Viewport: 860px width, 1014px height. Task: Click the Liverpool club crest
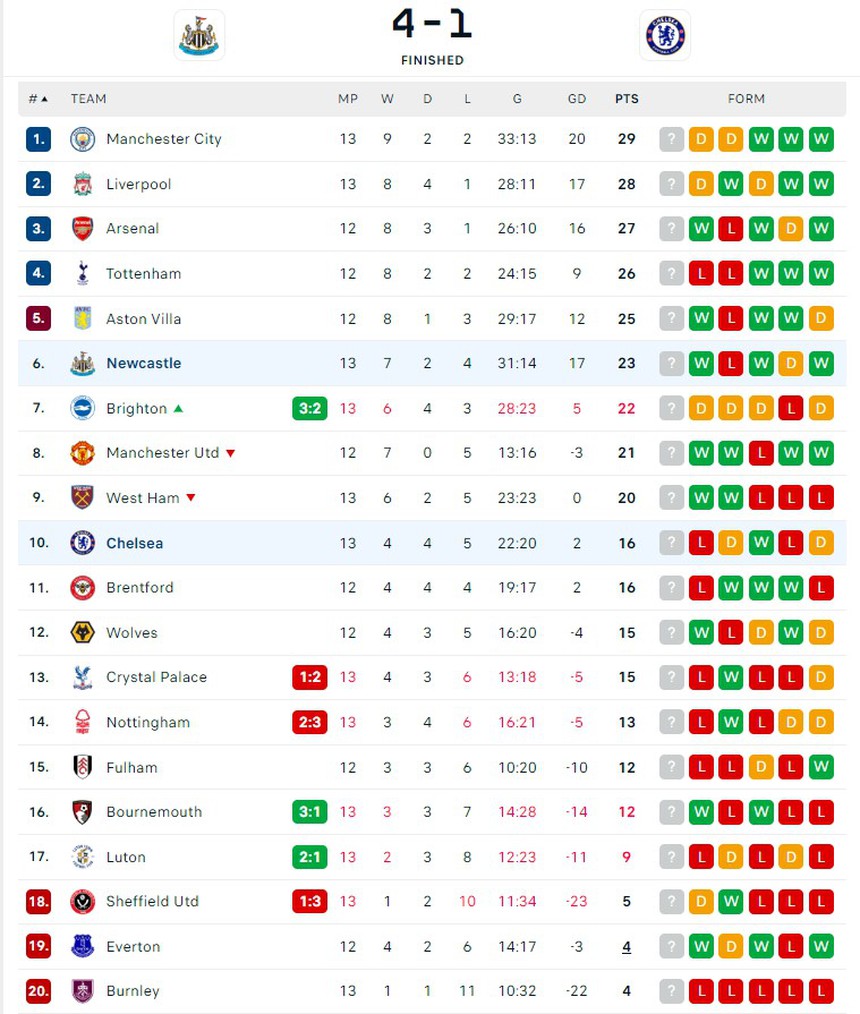pos(82,184)
